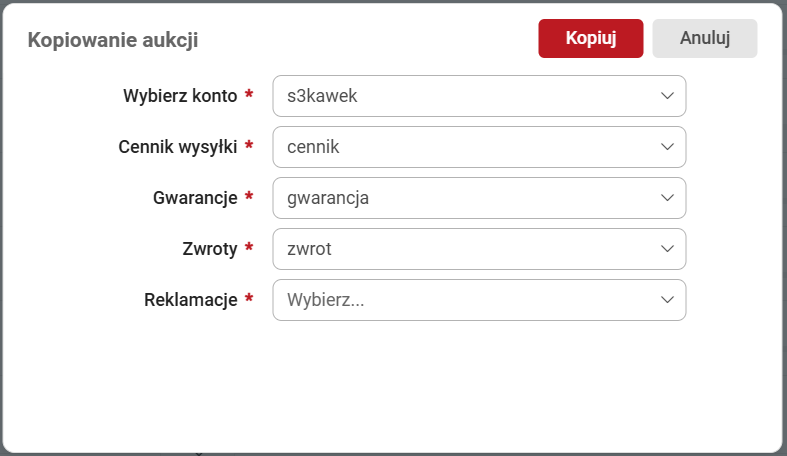Expand the Reklamacje chevron arrow

point(668,300)
